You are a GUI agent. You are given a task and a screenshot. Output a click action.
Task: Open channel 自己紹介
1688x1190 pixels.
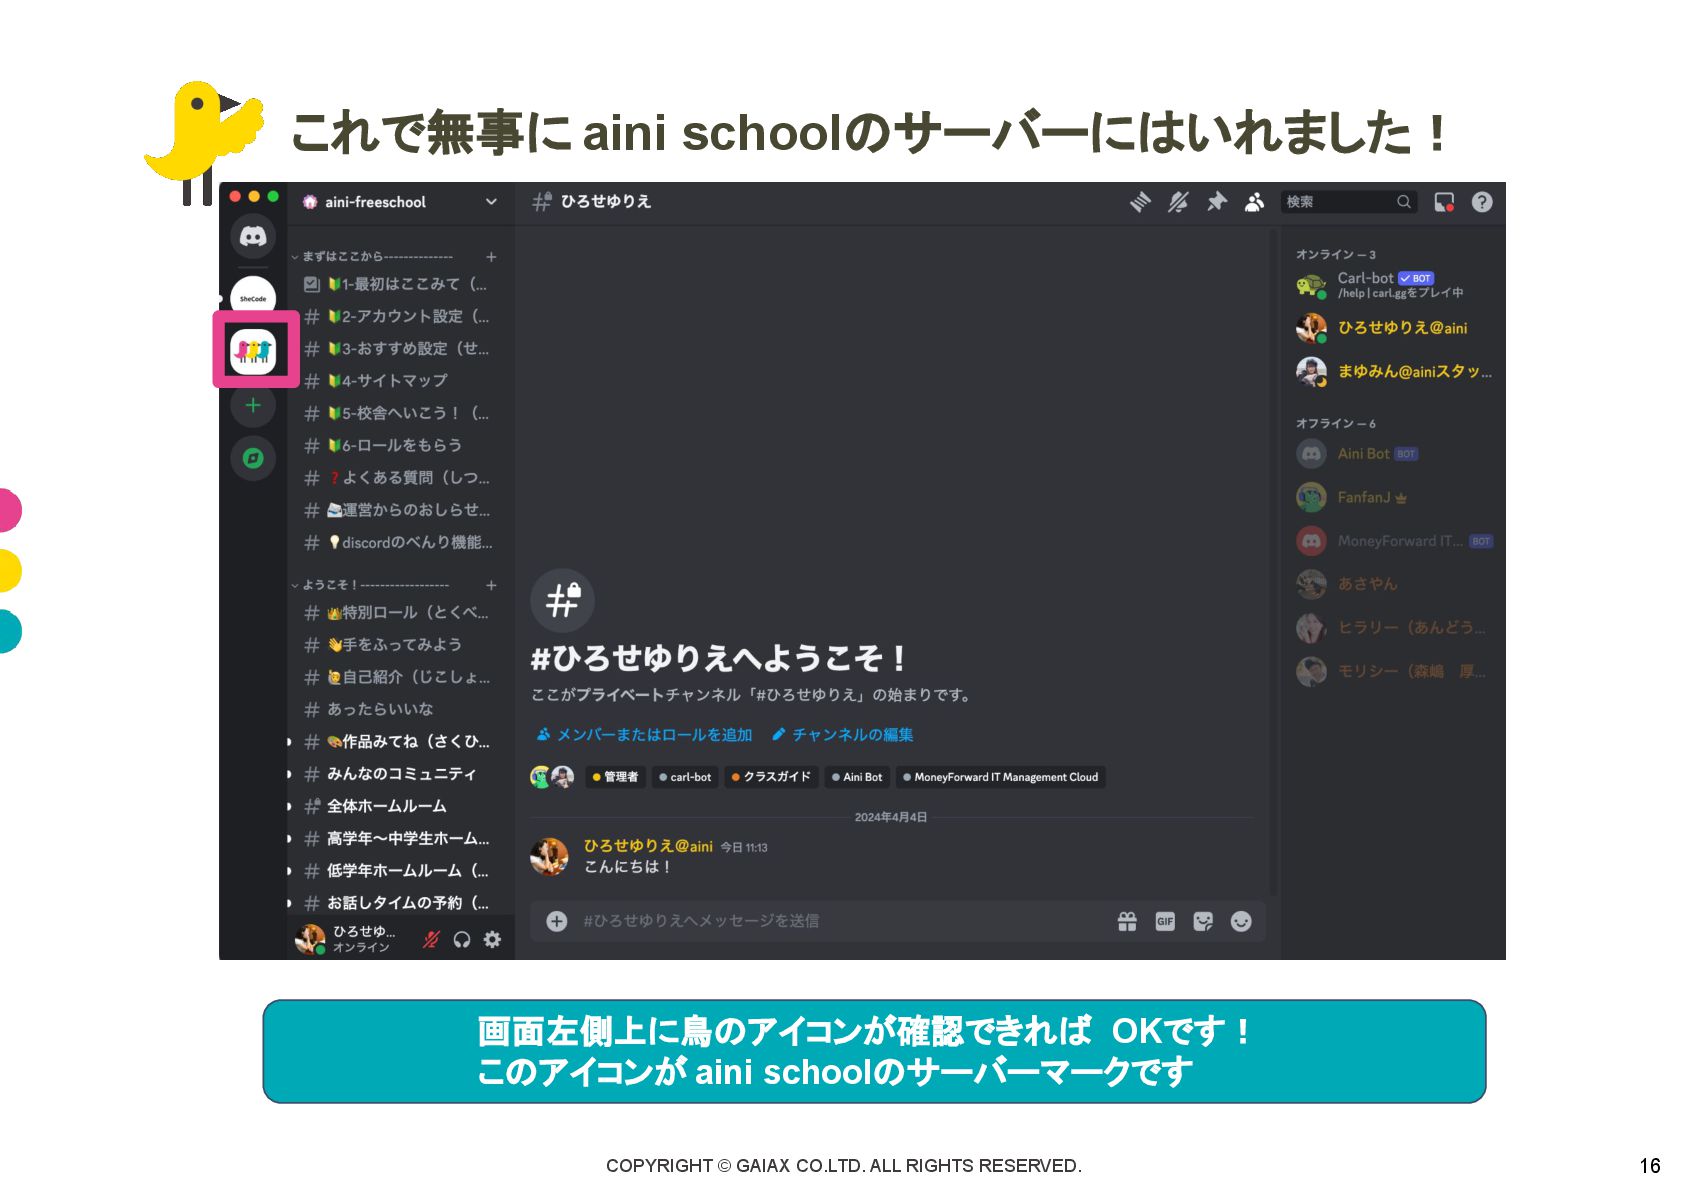[x=397, y=677]
